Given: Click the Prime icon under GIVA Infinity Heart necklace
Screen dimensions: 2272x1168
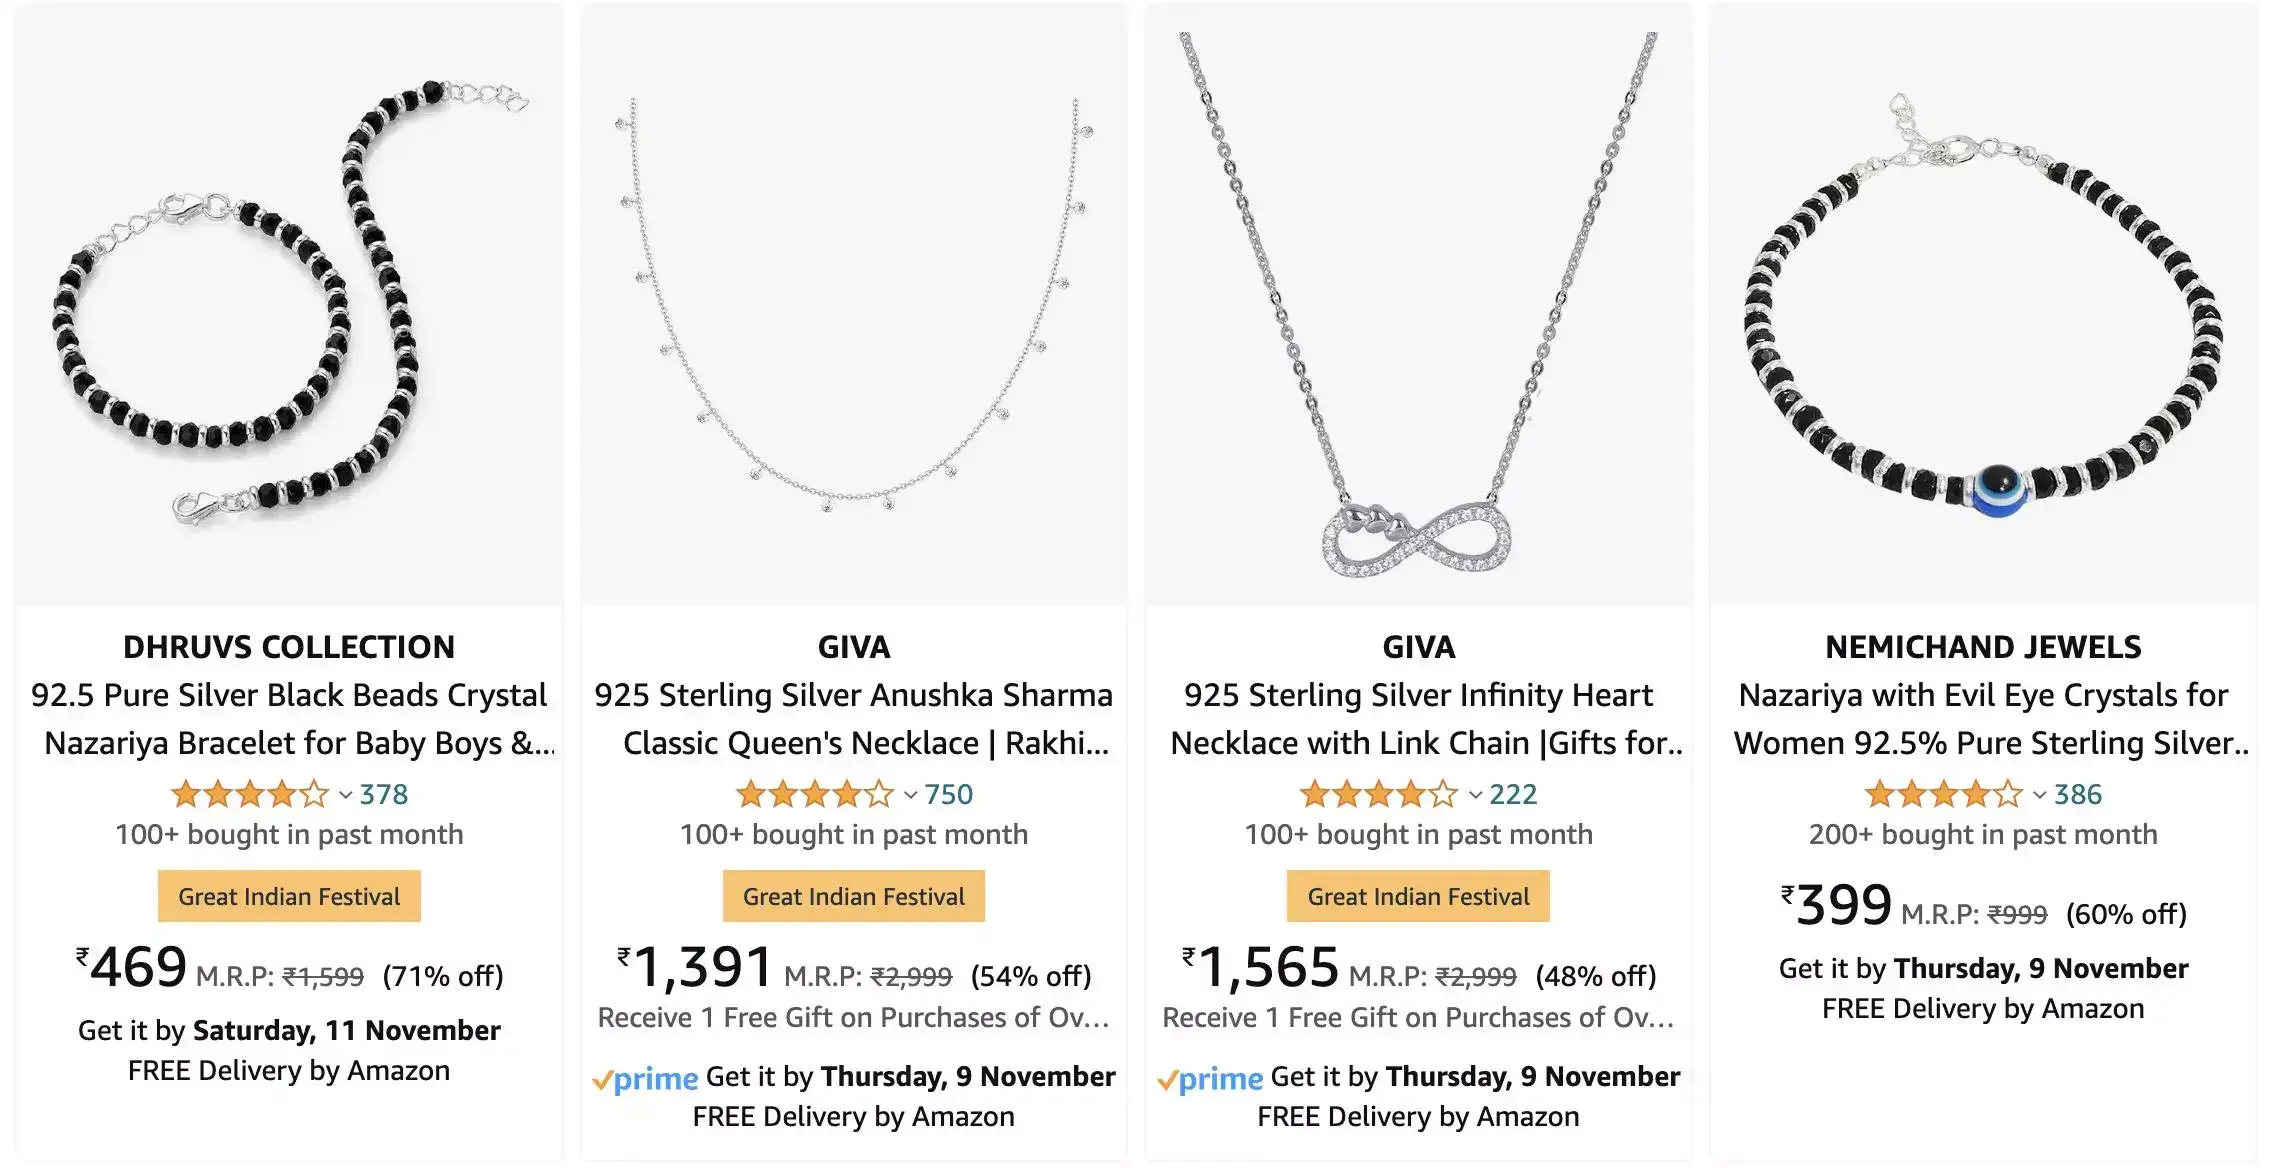Looking at the screenshot, I should click(x=1212, y=1080).
